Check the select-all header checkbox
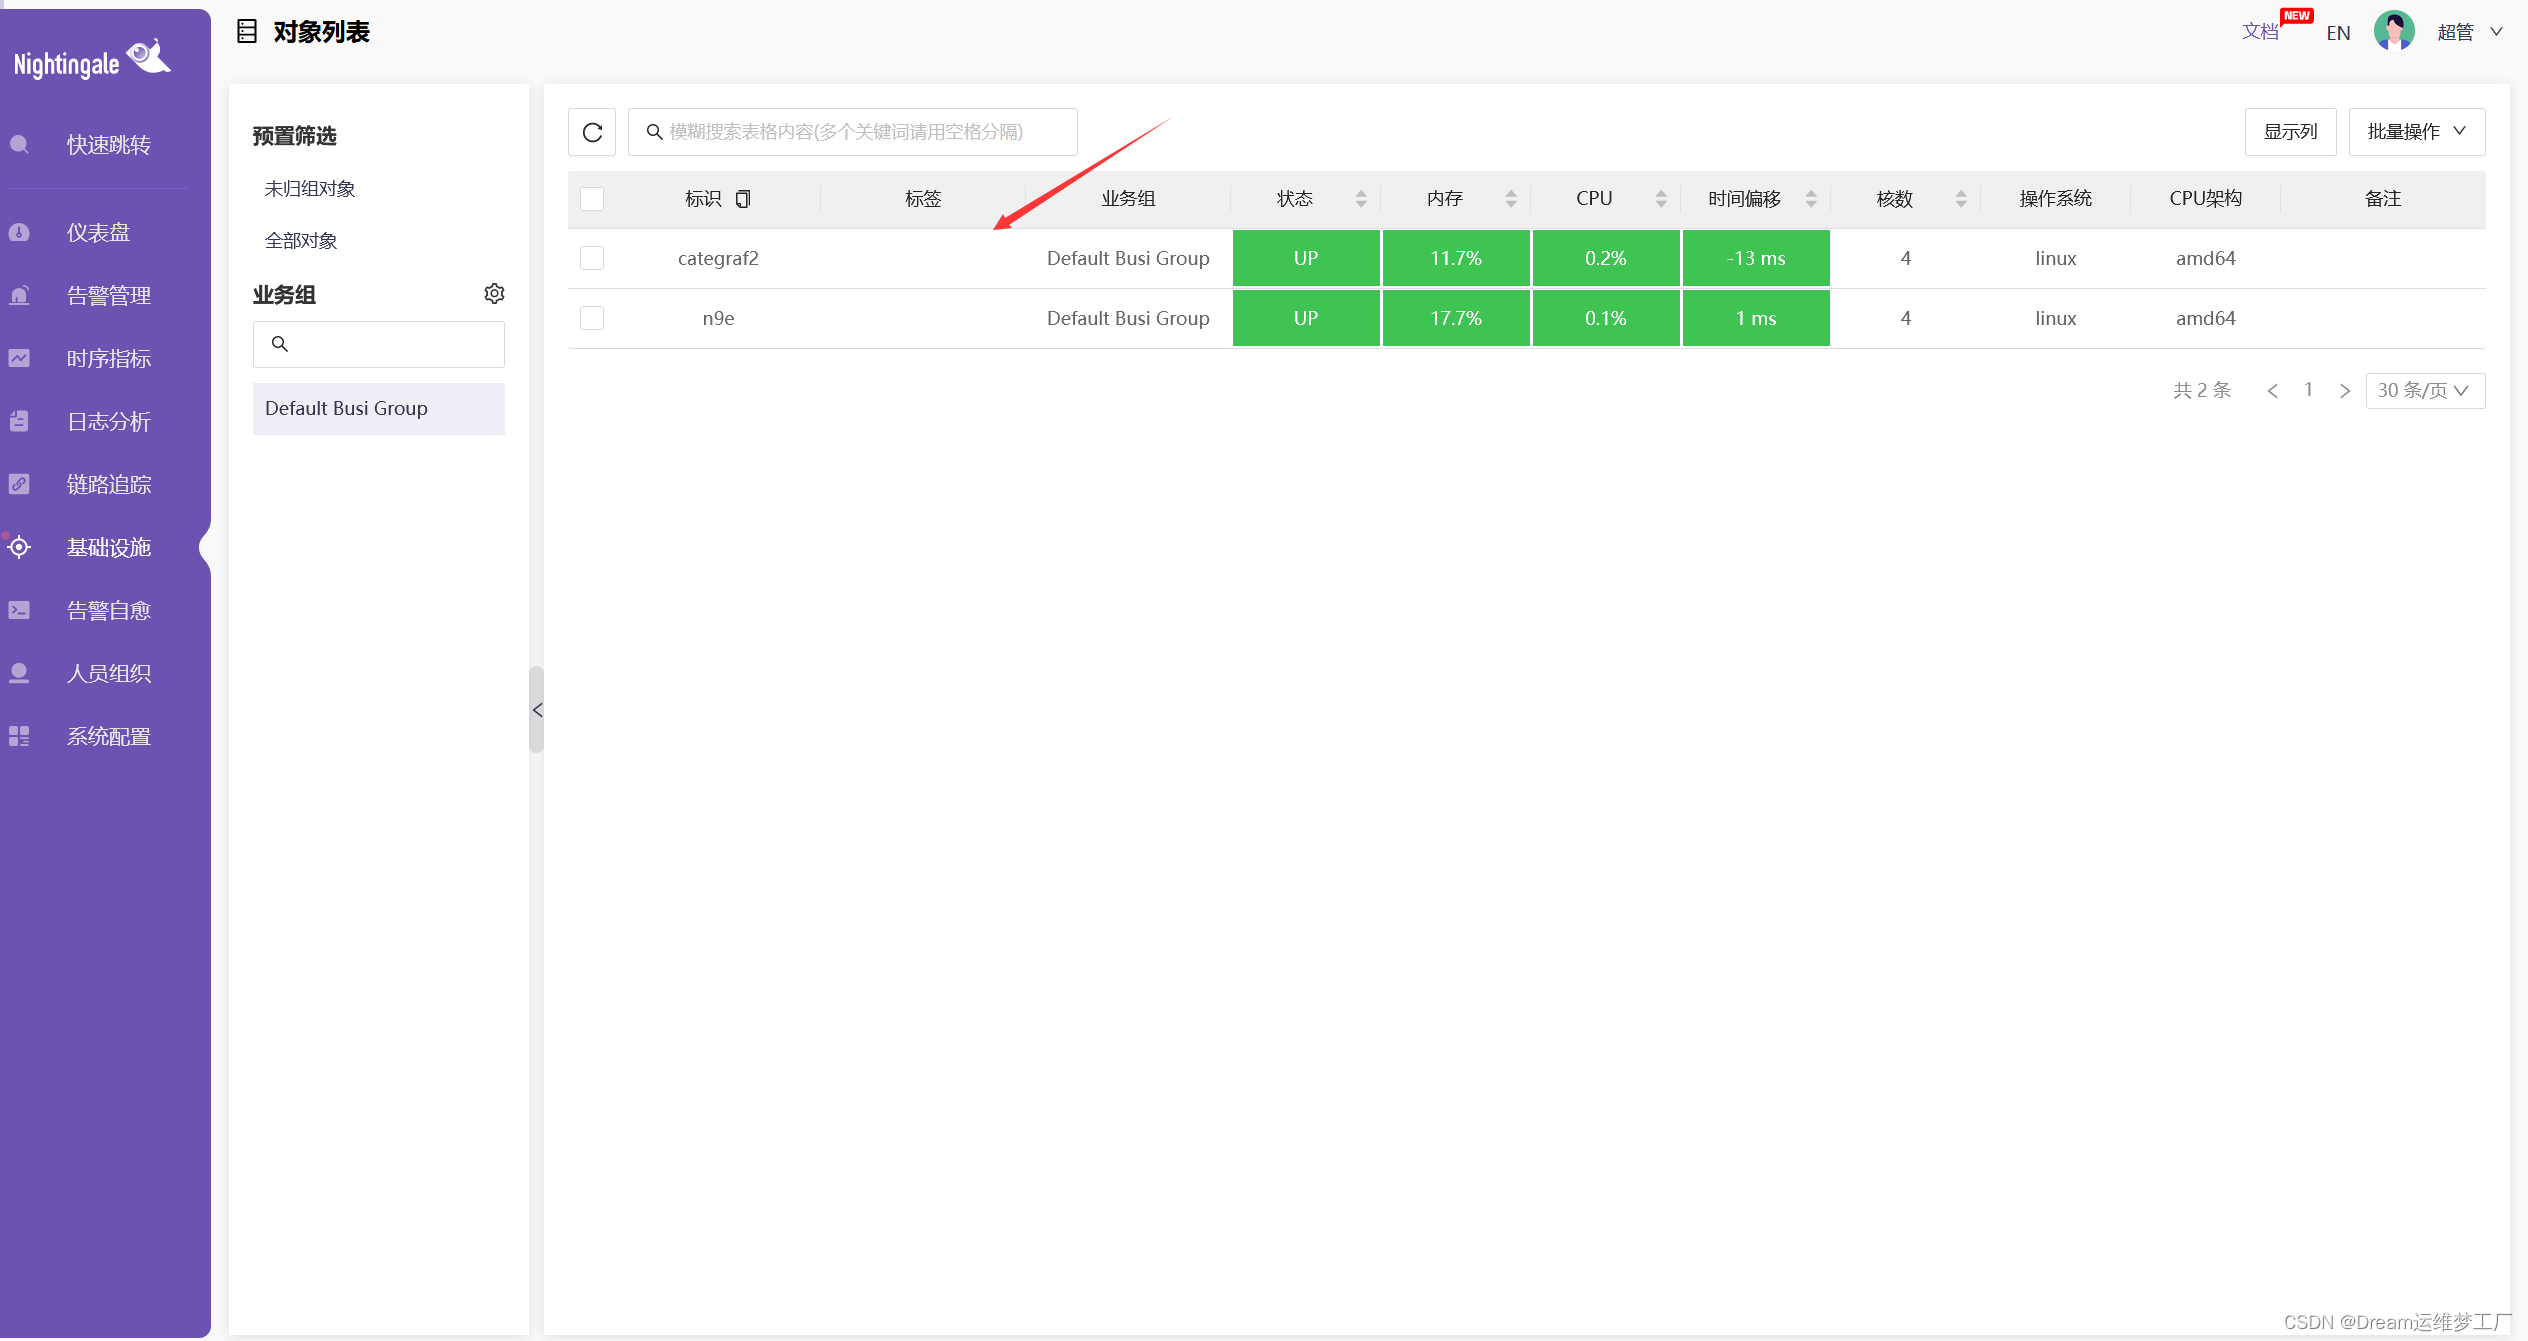The width and height of the screenshot is (2528, 1341). pos(592,199)
